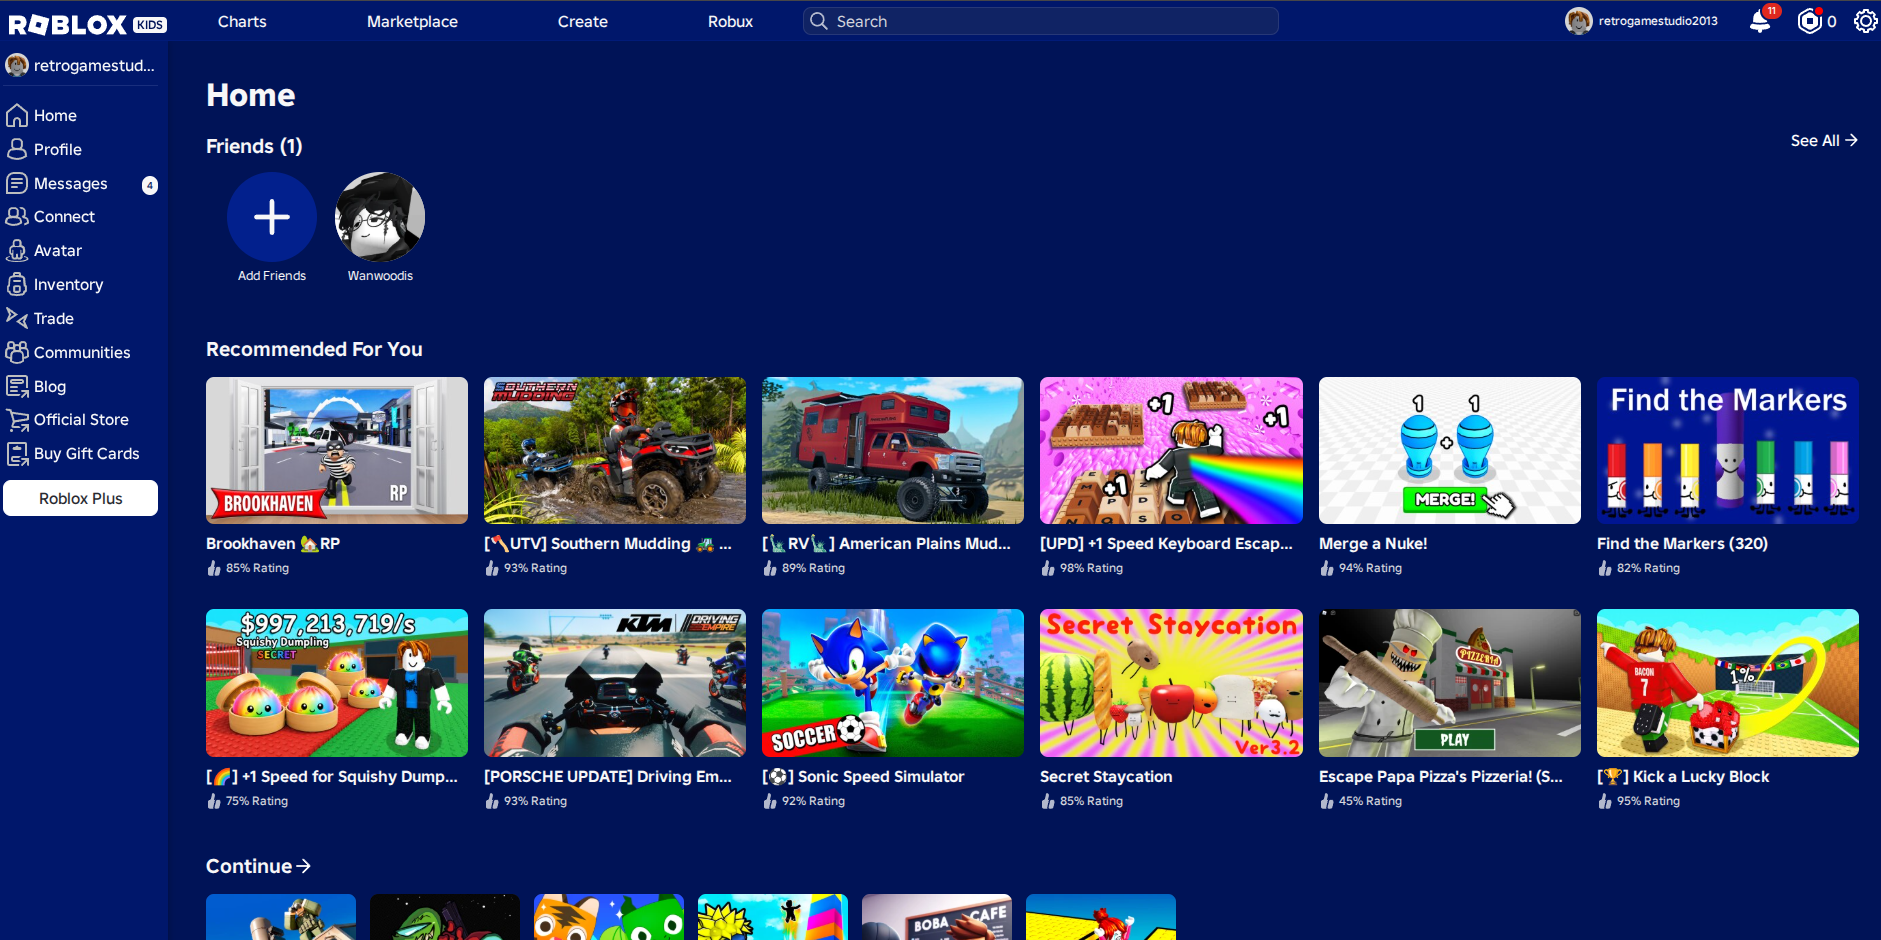The image size is (1881, 940).
Task: Click the 98% Rating text
Action: point(1091,568)
